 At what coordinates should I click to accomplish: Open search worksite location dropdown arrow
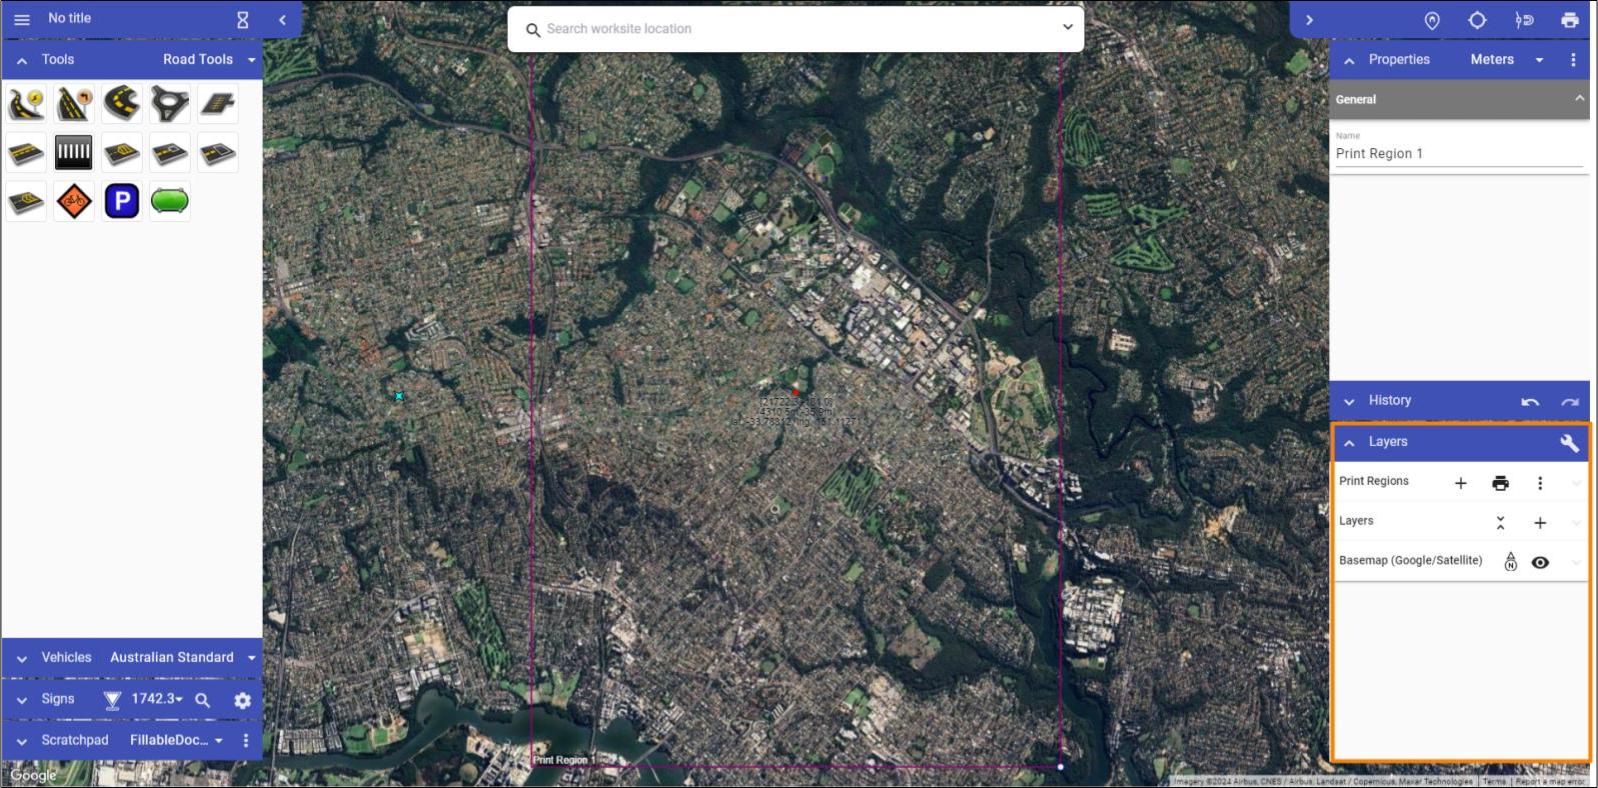(1067, 28)
